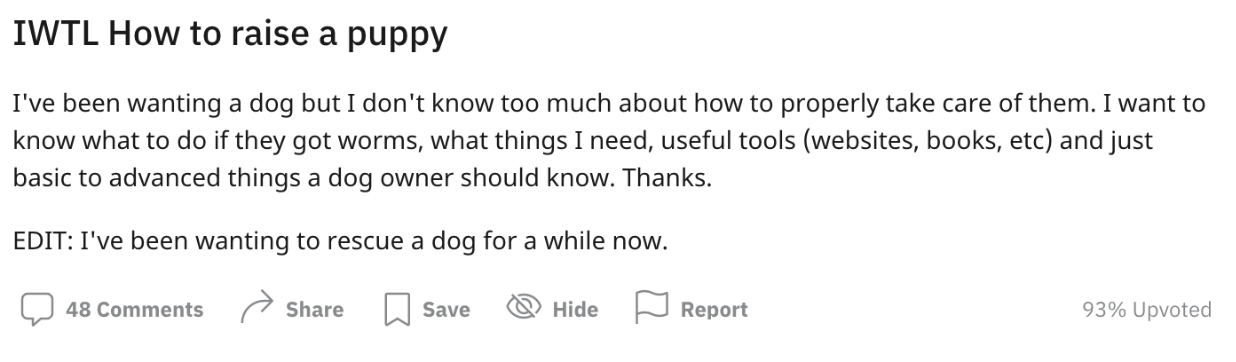Open the 48 Comments link

pos(134,310)
